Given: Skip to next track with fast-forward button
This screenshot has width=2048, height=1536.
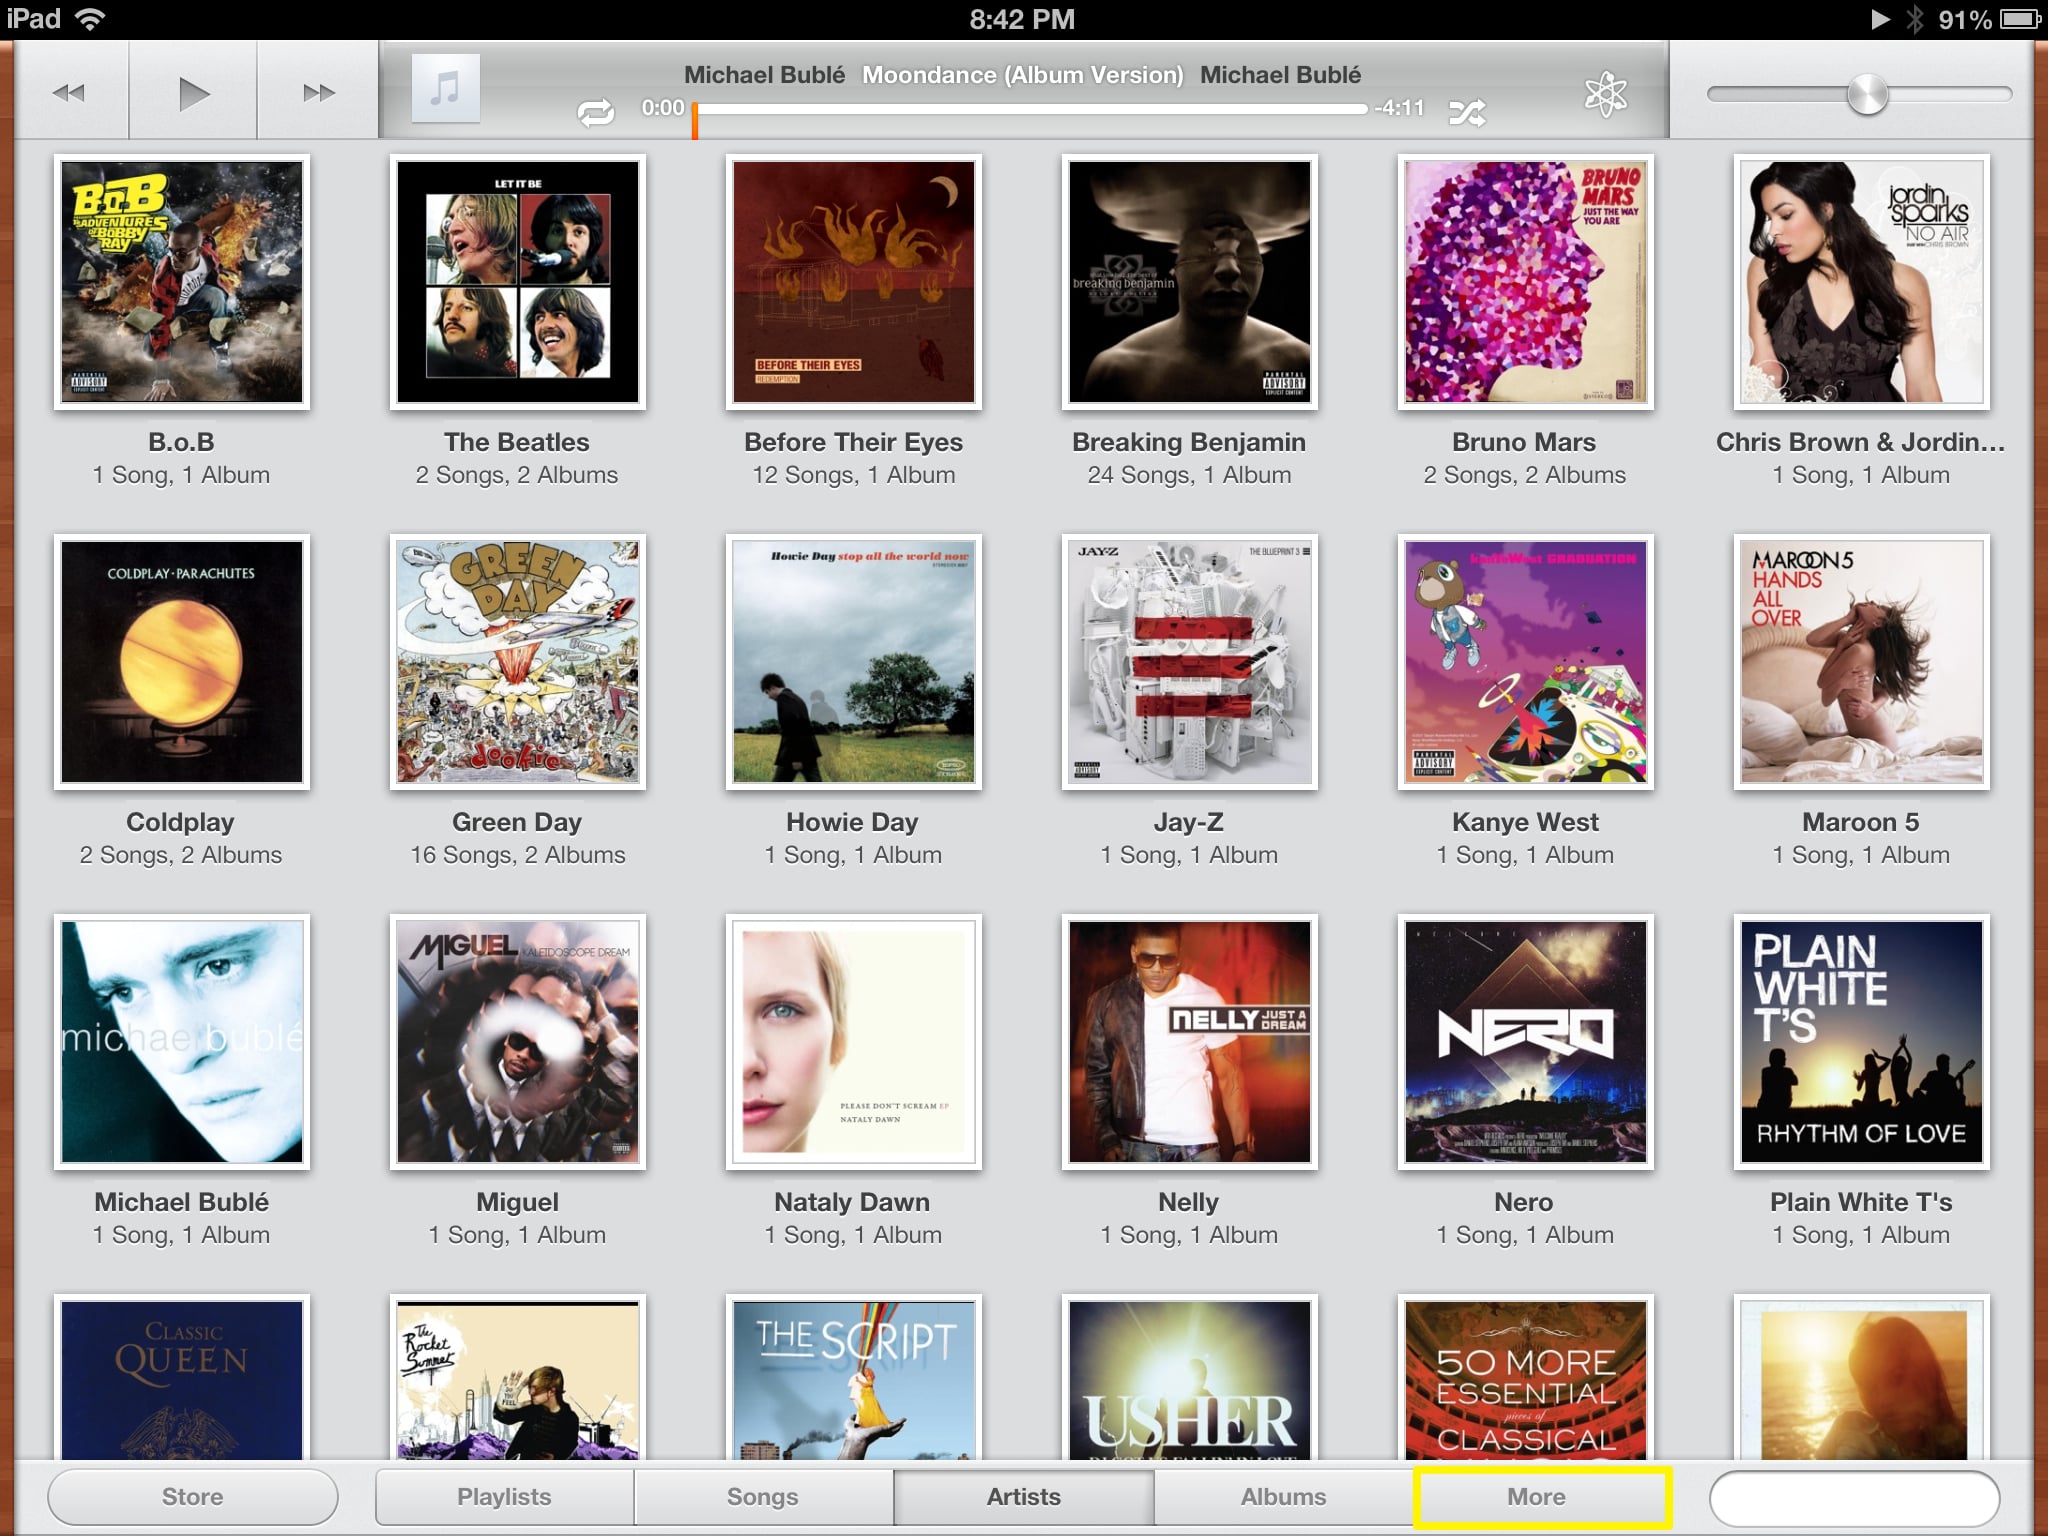Looking at the screenshot, I should (318, 93).
